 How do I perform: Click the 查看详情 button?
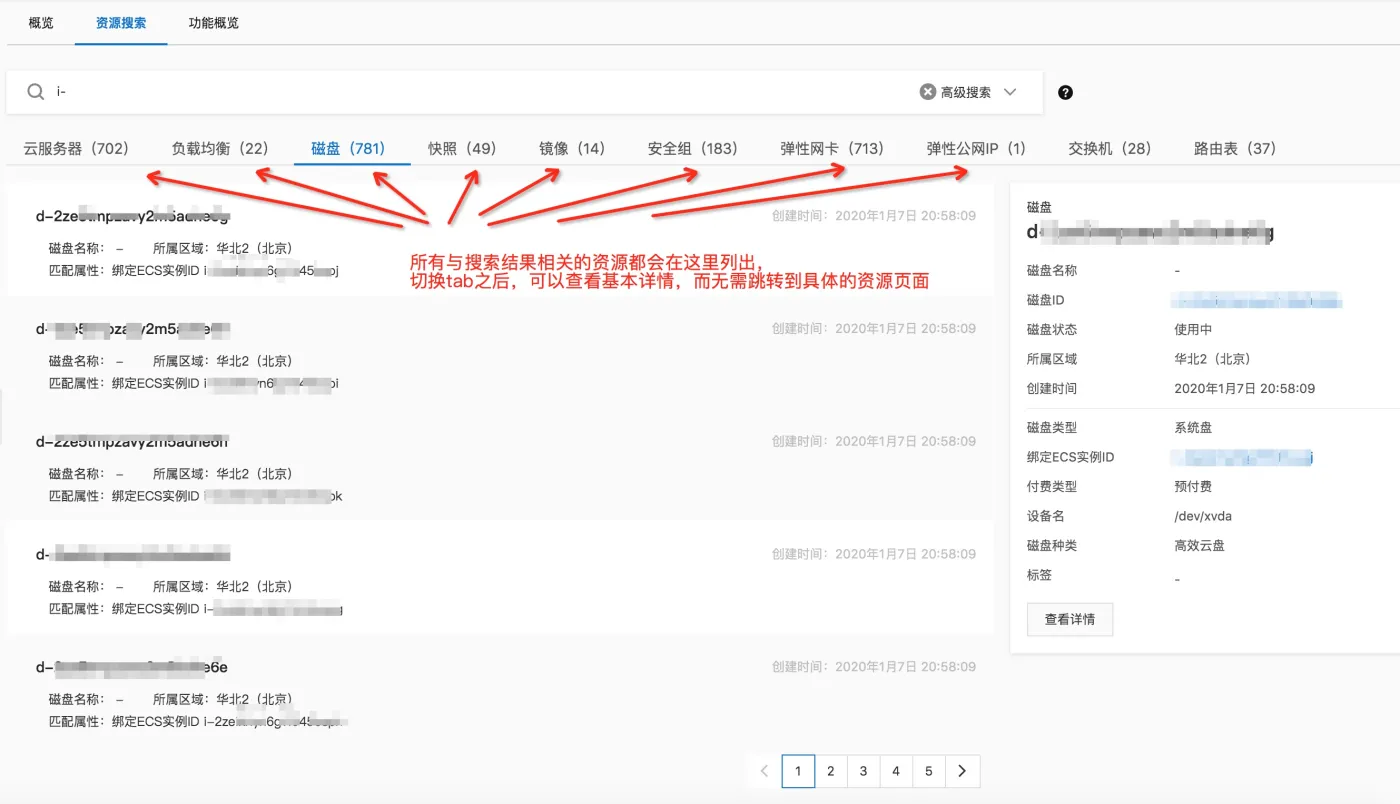pyautogui.click(x=1070, y=619)
